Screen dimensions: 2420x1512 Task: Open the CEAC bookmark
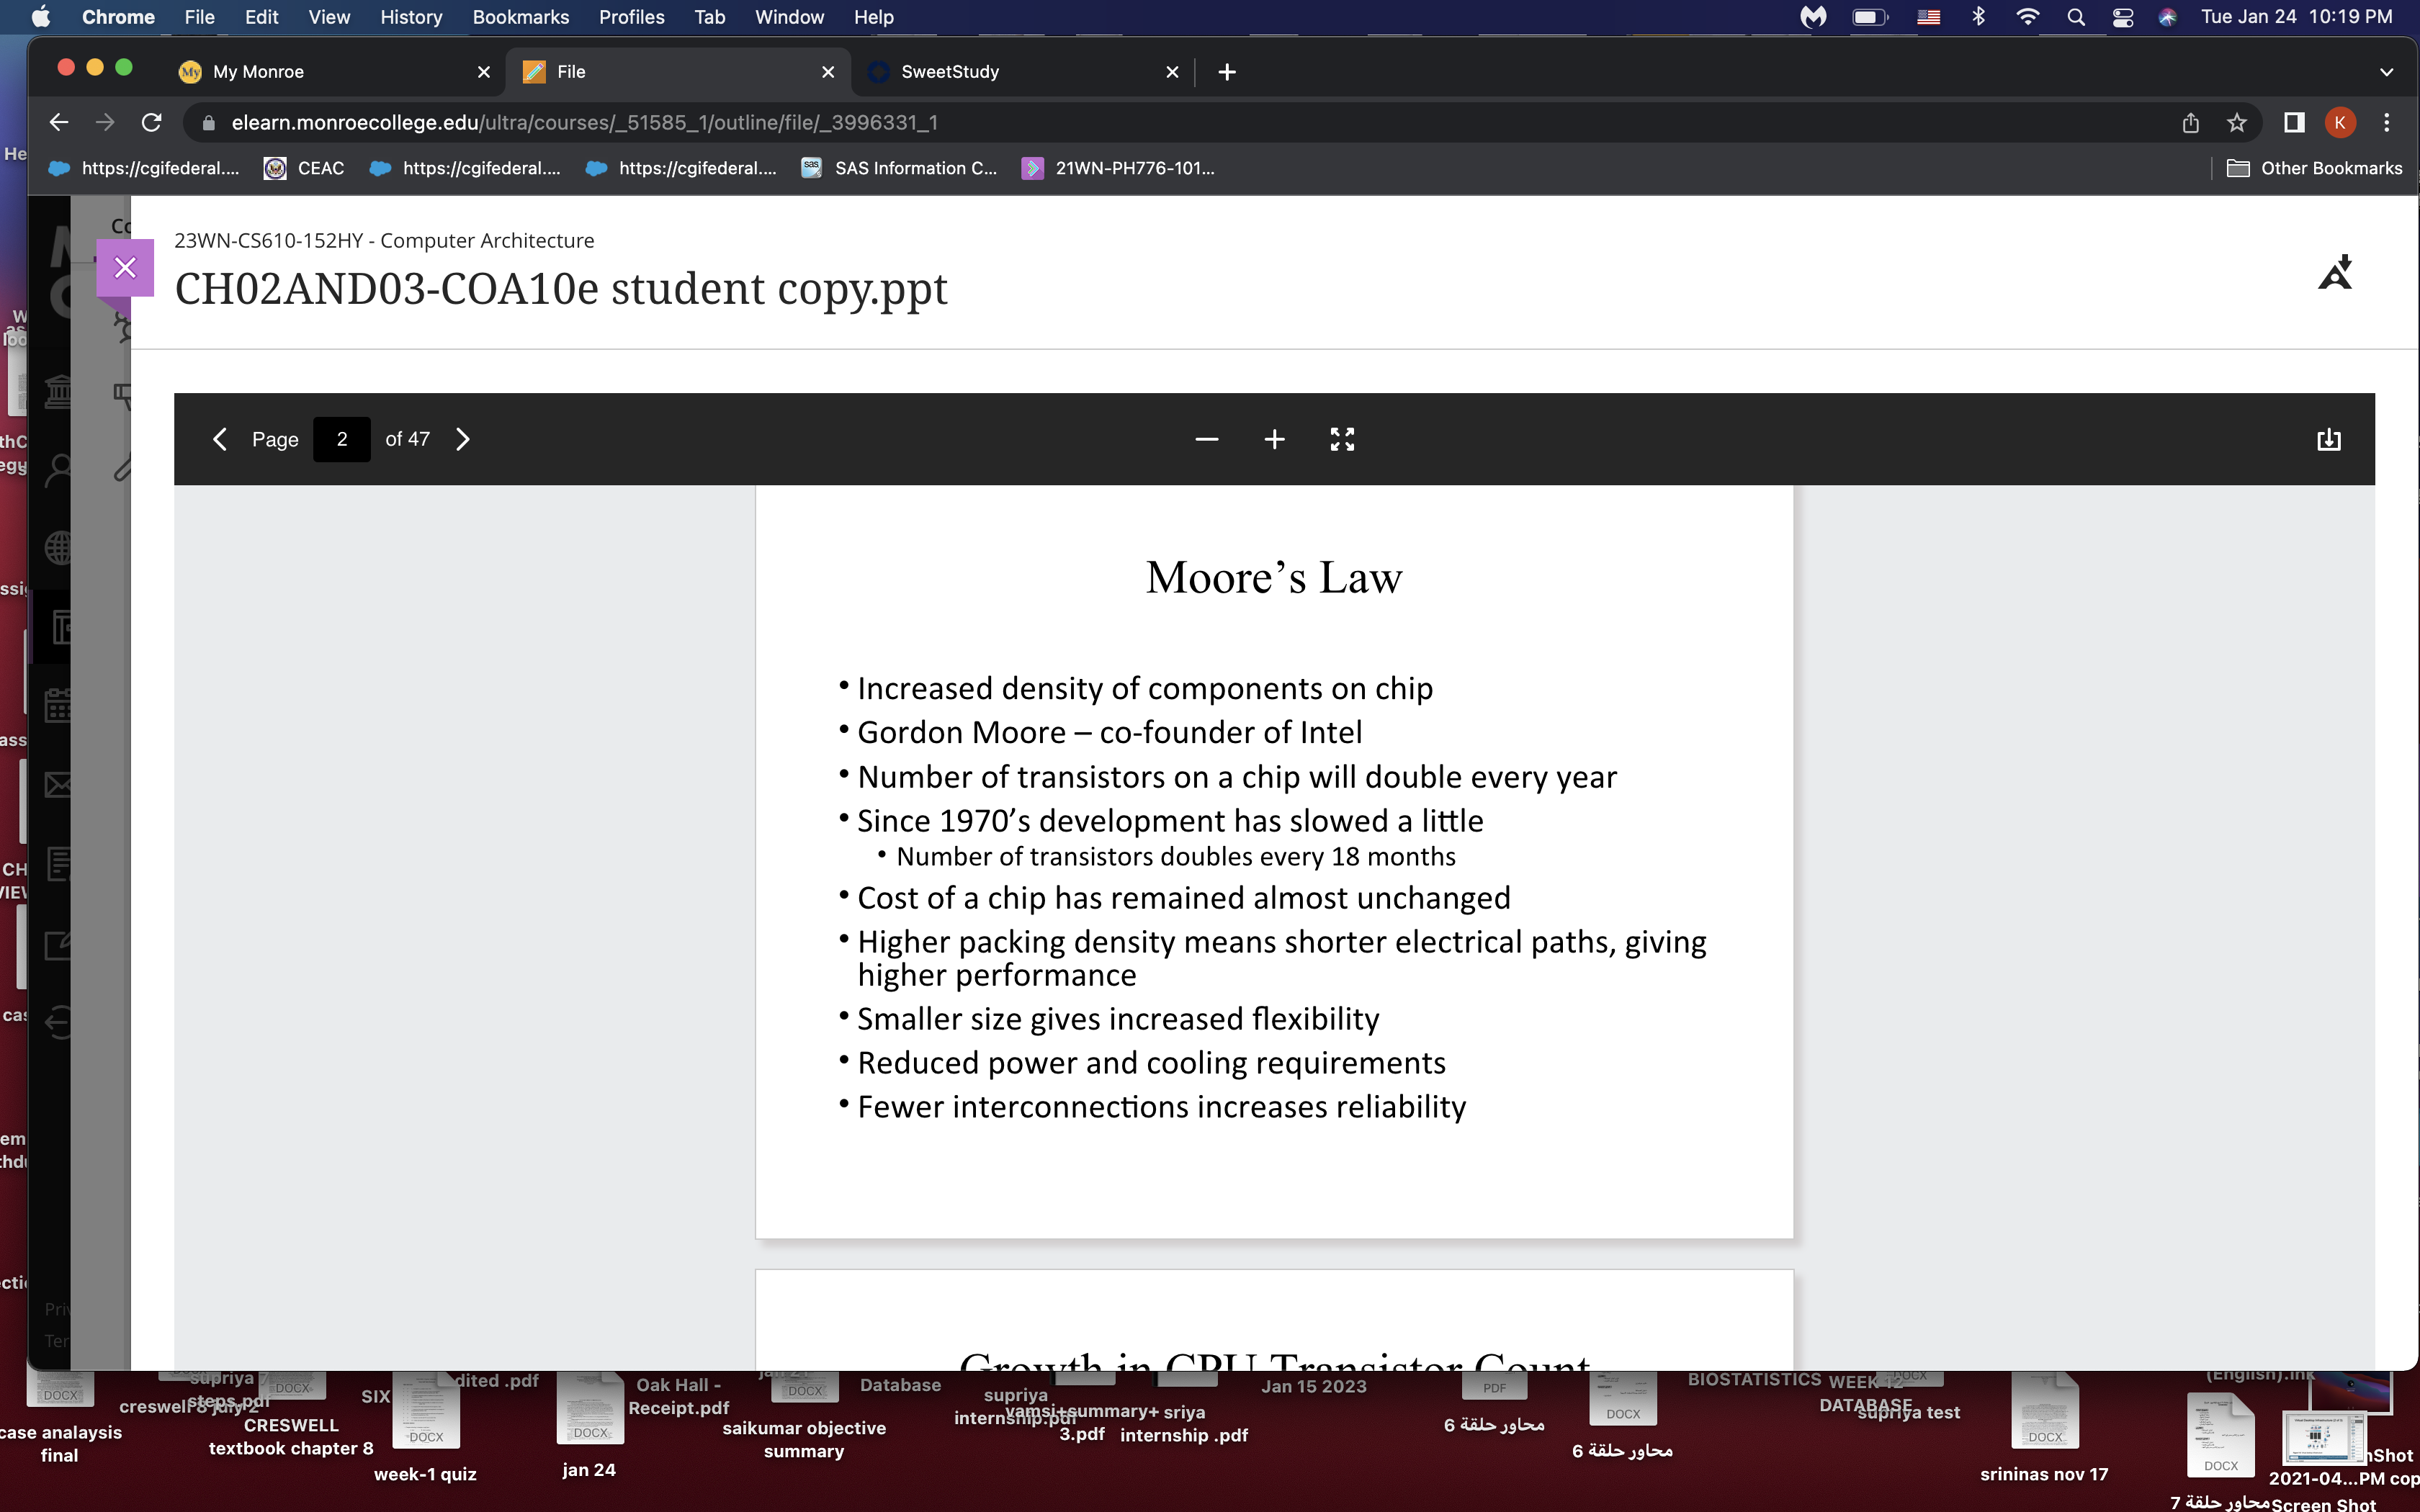click(x=304, y=168)
